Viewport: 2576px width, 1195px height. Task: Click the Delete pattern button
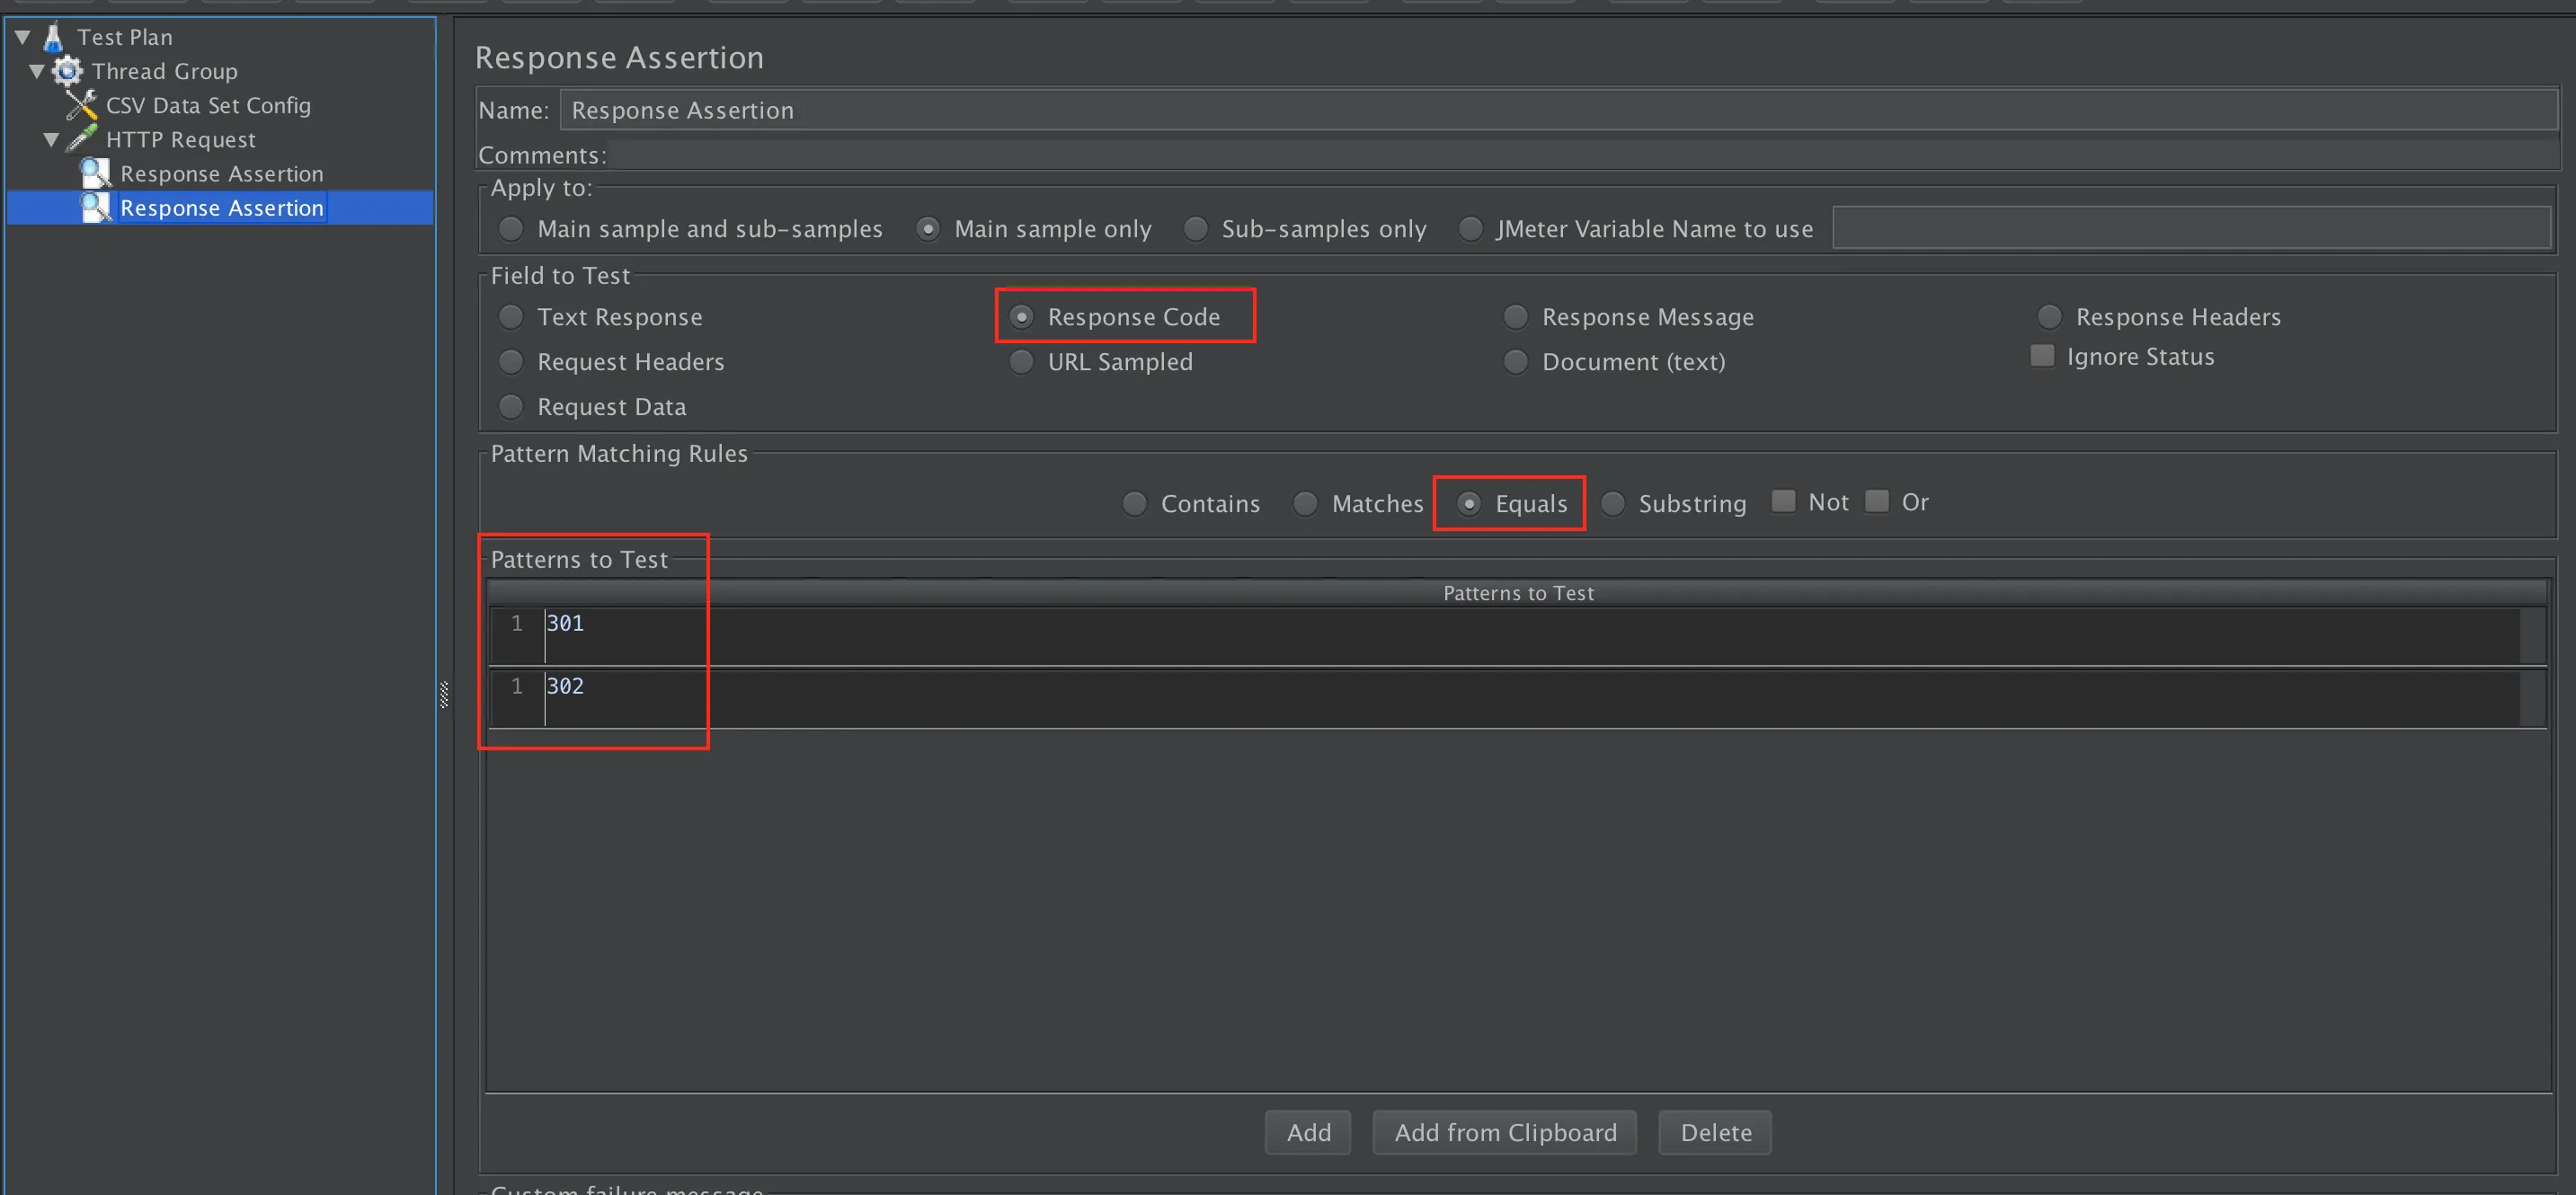1714,1132
